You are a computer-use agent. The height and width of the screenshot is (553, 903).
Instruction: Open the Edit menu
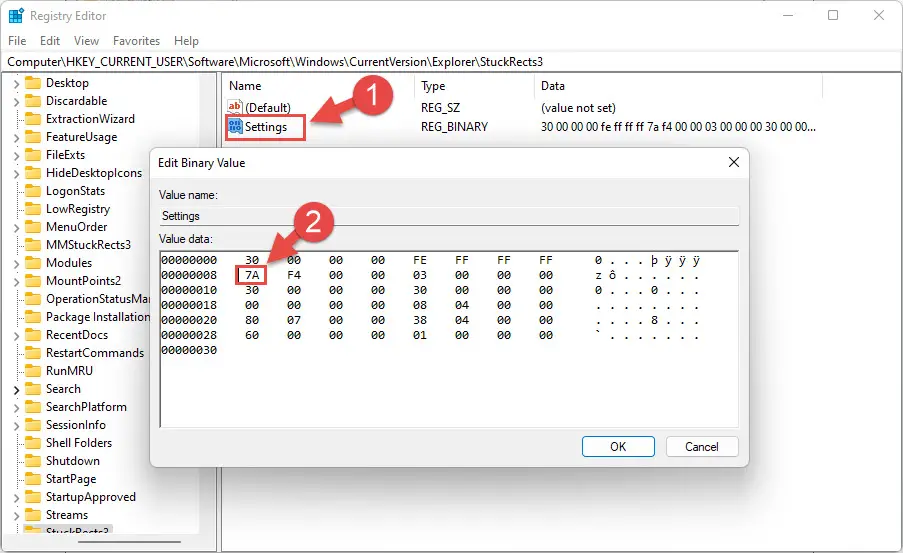click(x=50, y=41)
